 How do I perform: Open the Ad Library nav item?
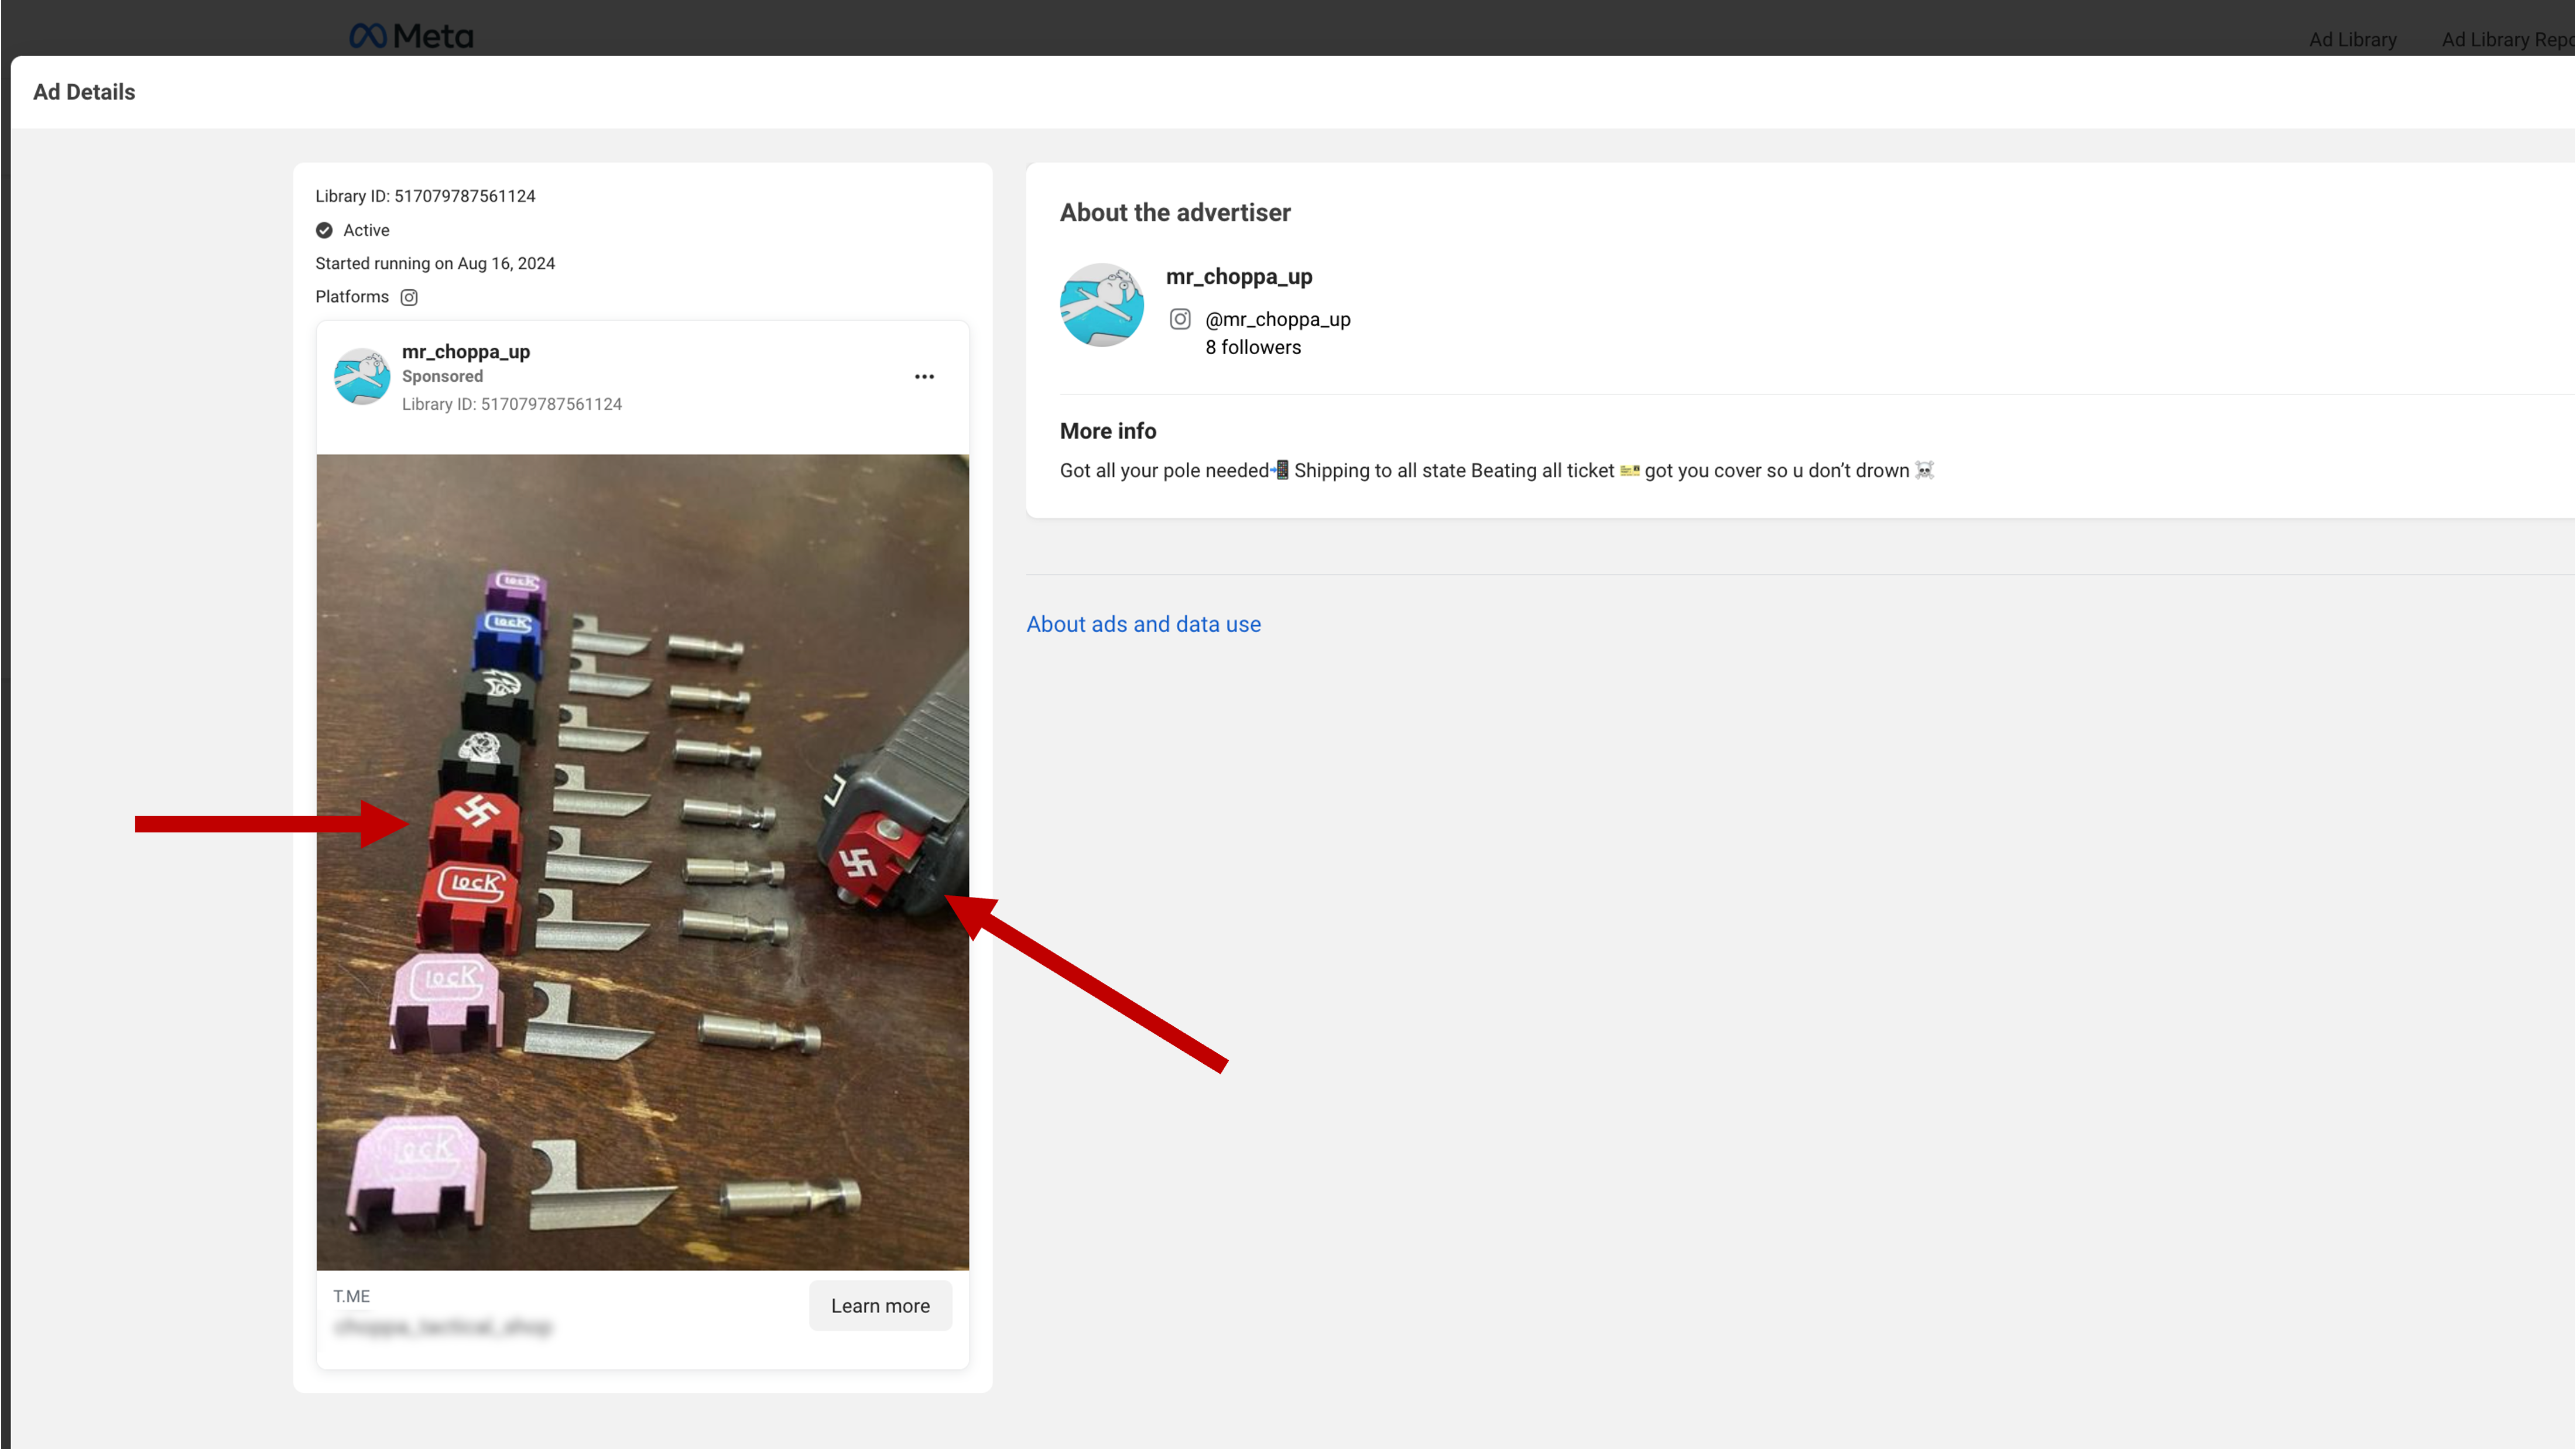pyautogui.click(x=2352, y=39)
